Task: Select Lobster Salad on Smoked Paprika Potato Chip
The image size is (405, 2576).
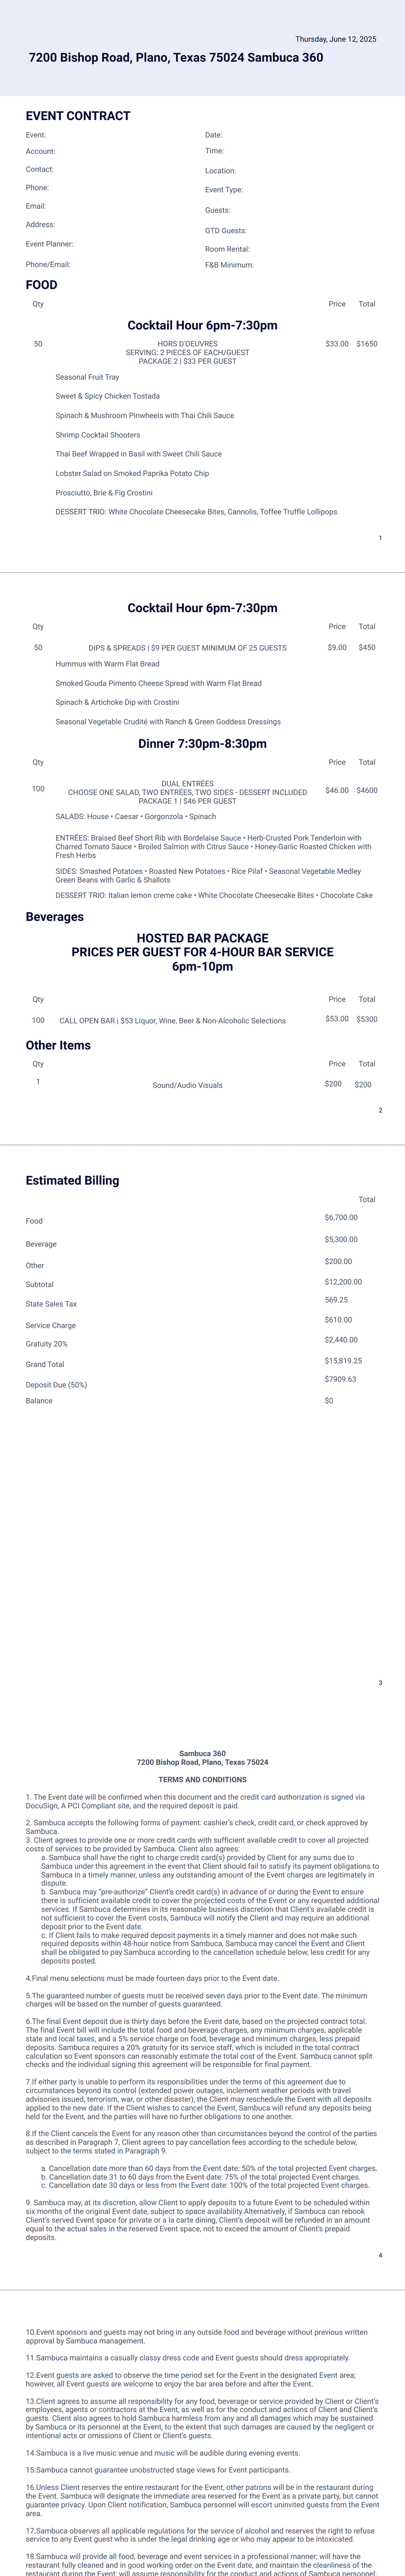Action: (x=132, y=473)
